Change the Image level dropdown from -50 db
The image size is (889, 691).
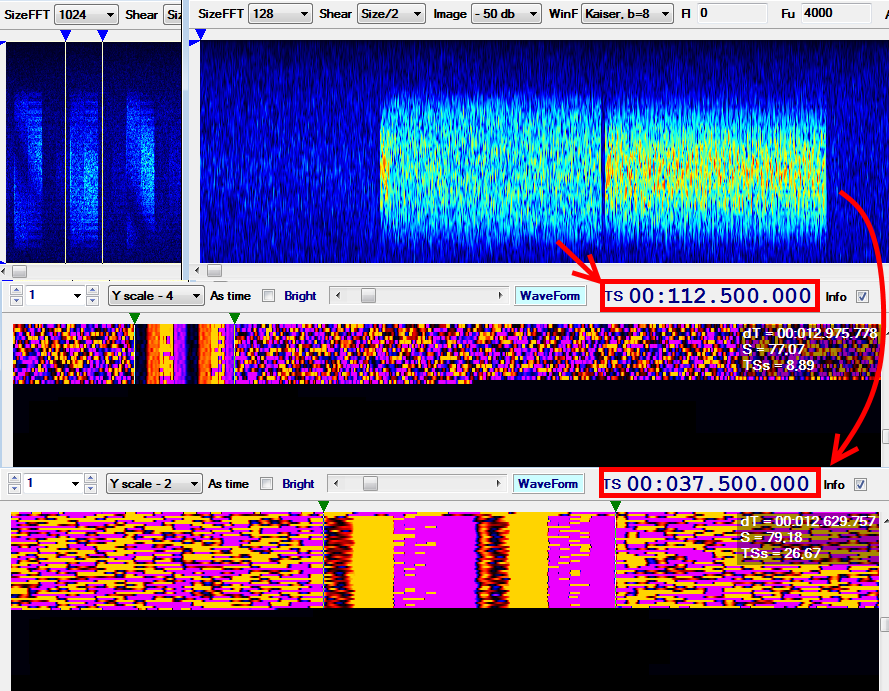click(505, 14)
